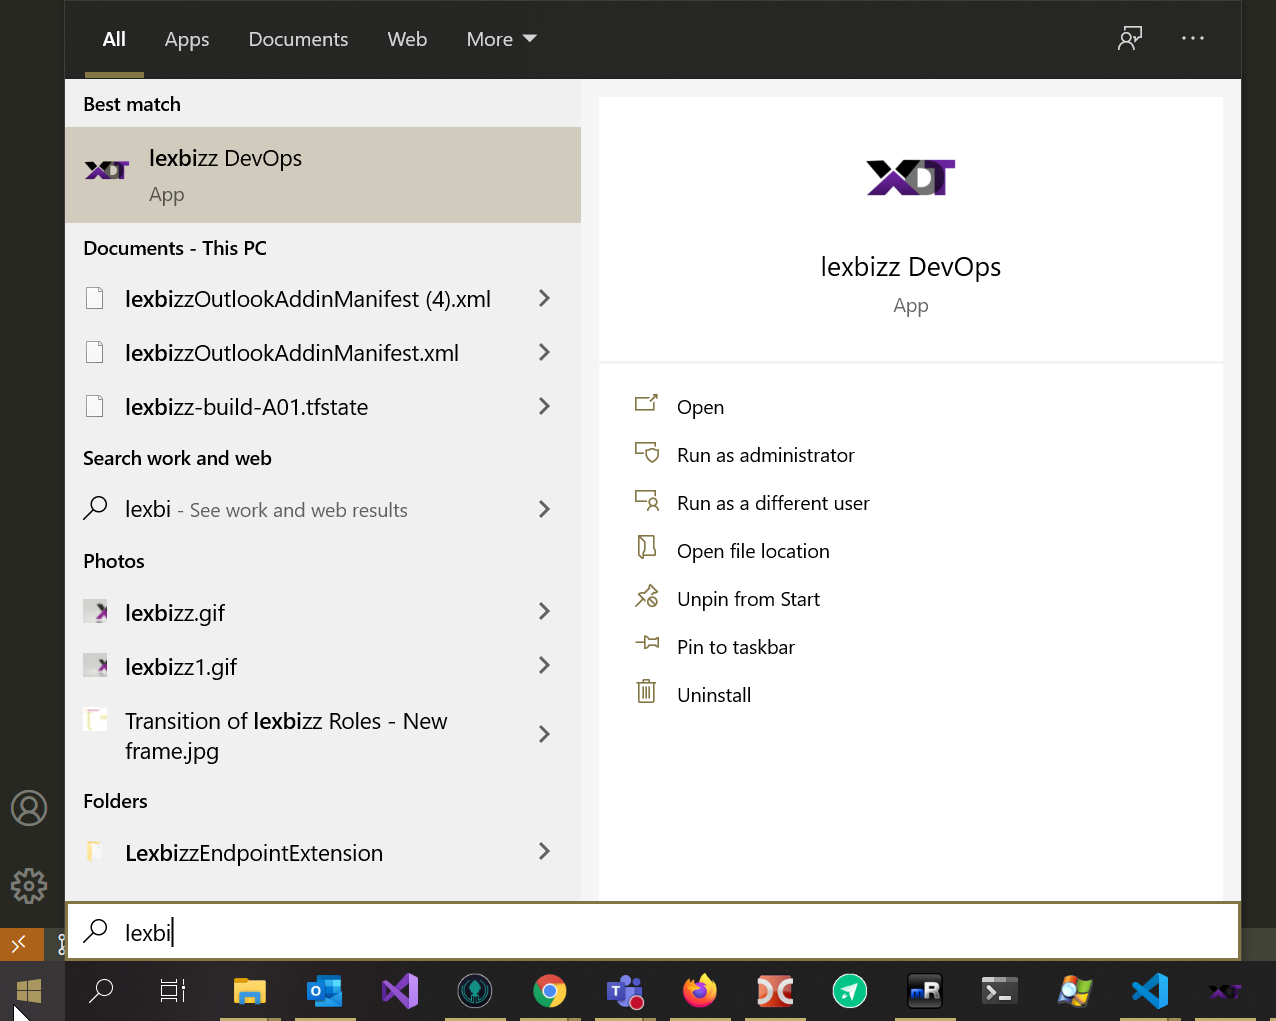Click the Open action icon for lexbizz DevOps

pos(647,403)
